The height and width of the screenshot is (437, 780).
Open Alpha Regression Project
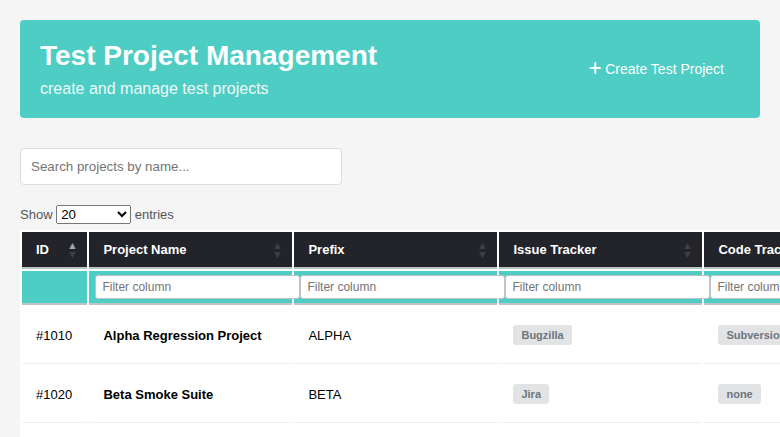point(182,335)
